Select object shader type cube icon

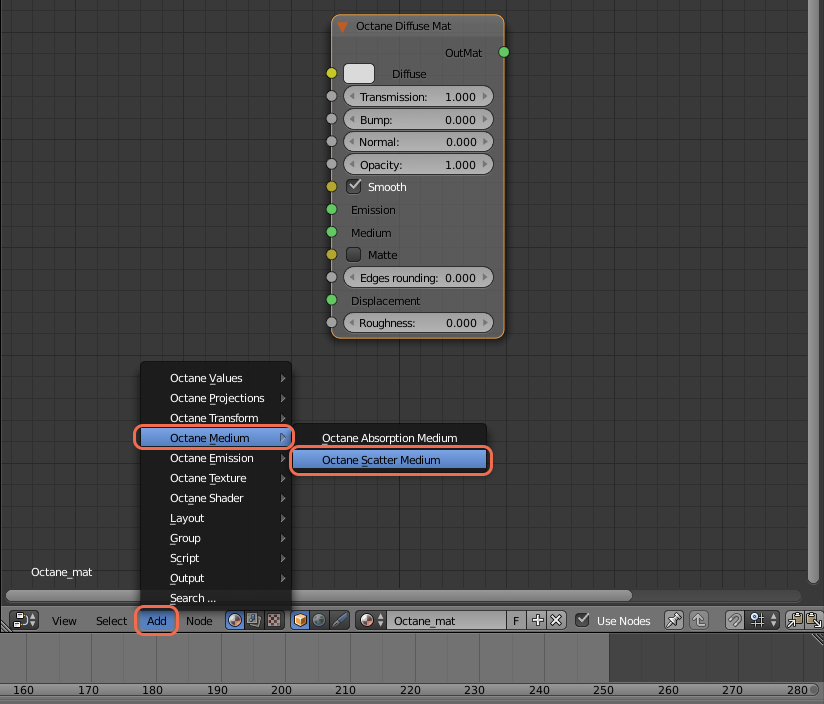(300, 620)
